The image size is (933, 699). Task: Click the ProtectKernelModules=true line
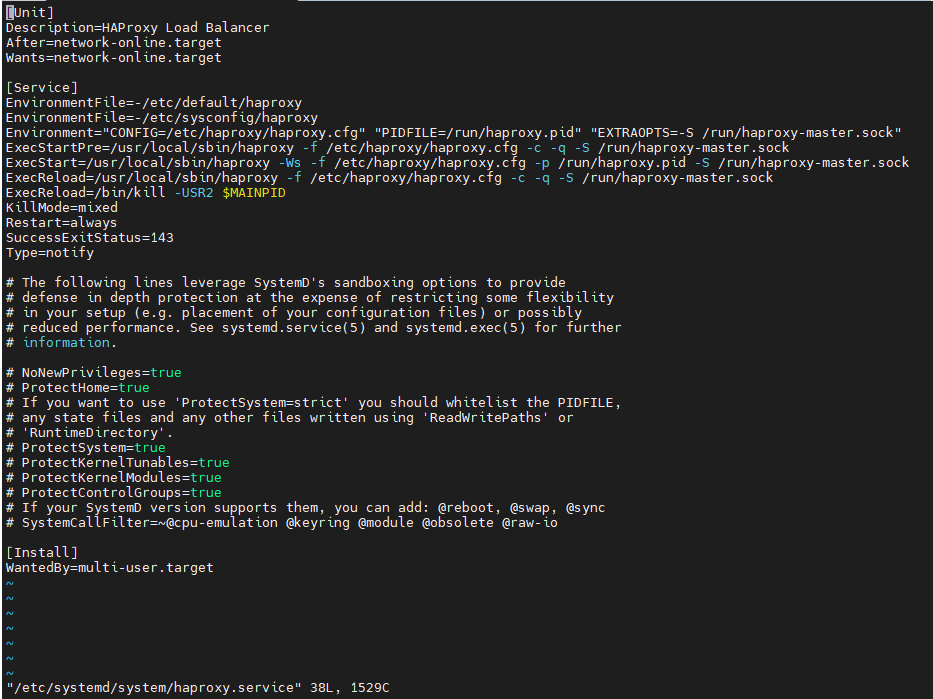coord(114,478)
